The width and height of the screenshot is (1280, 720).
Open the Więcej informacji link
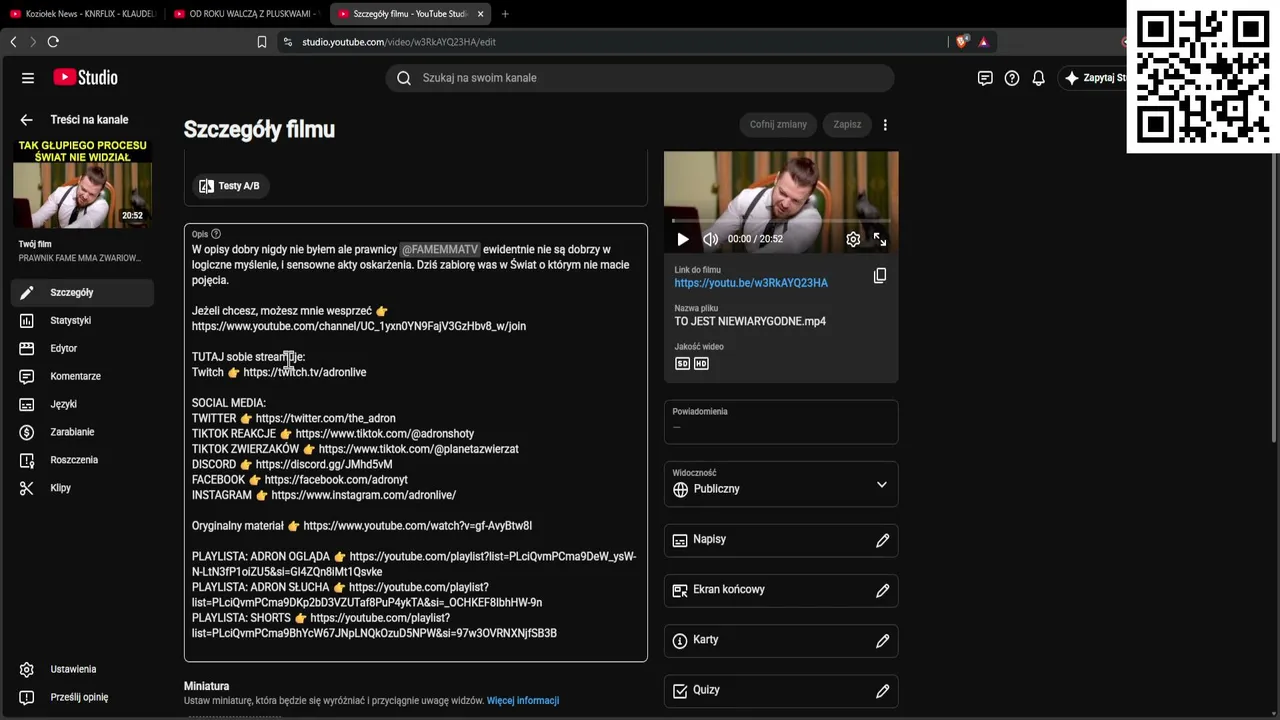(523, 701)
